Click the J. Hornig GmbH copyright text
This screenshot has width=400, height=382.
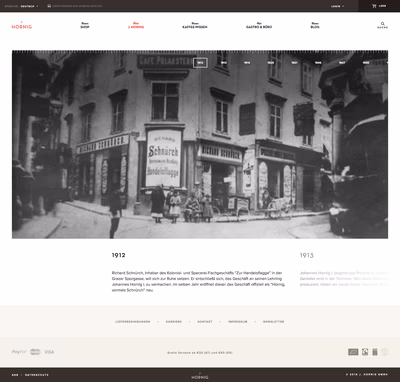[367, 375]
